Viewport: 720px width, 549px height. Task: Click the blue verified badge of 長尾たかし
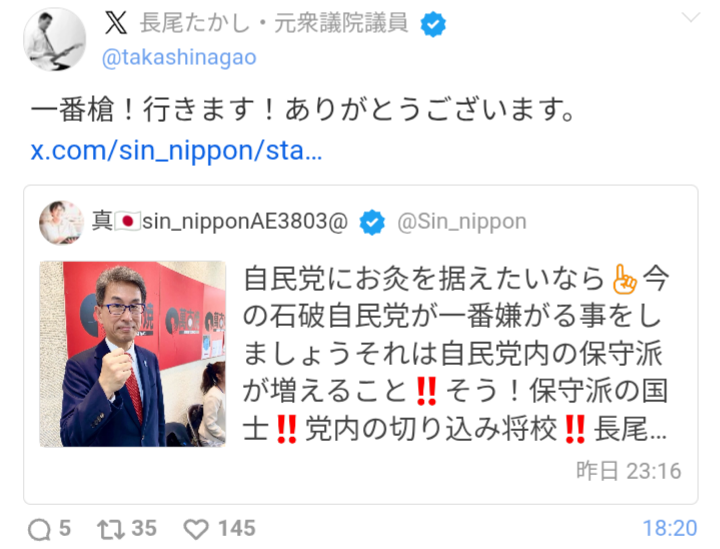pyautogui.click(x=433, y=24)
